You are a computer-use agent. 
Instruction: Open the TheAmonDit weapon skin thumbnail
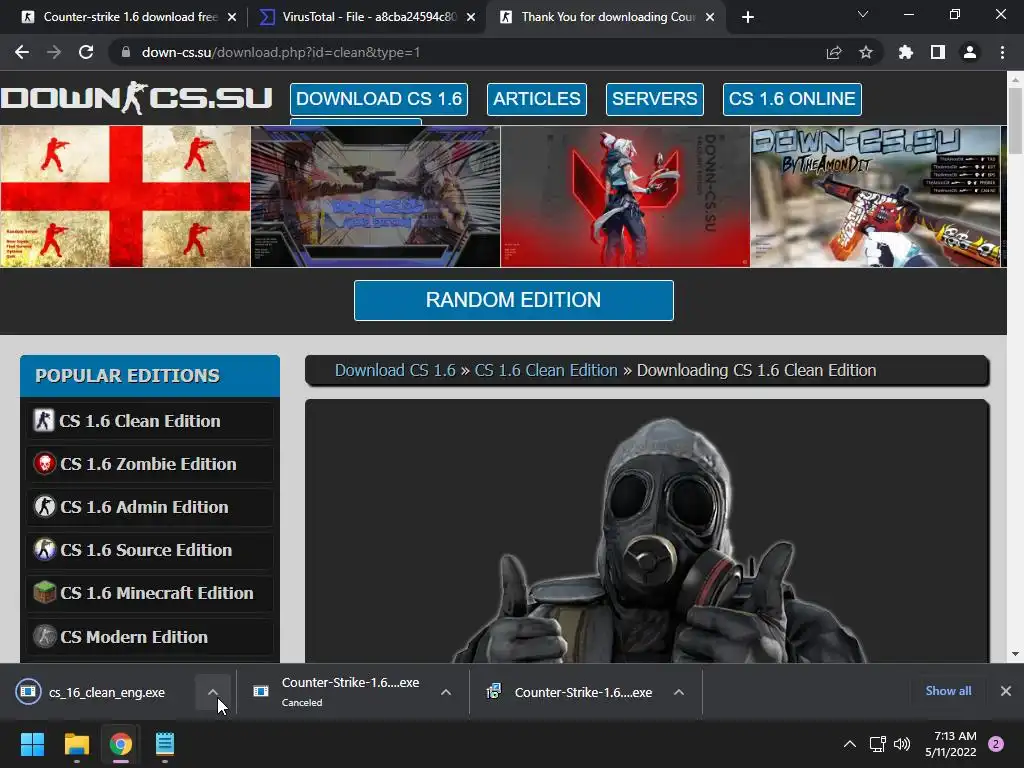tap(875, 197)
